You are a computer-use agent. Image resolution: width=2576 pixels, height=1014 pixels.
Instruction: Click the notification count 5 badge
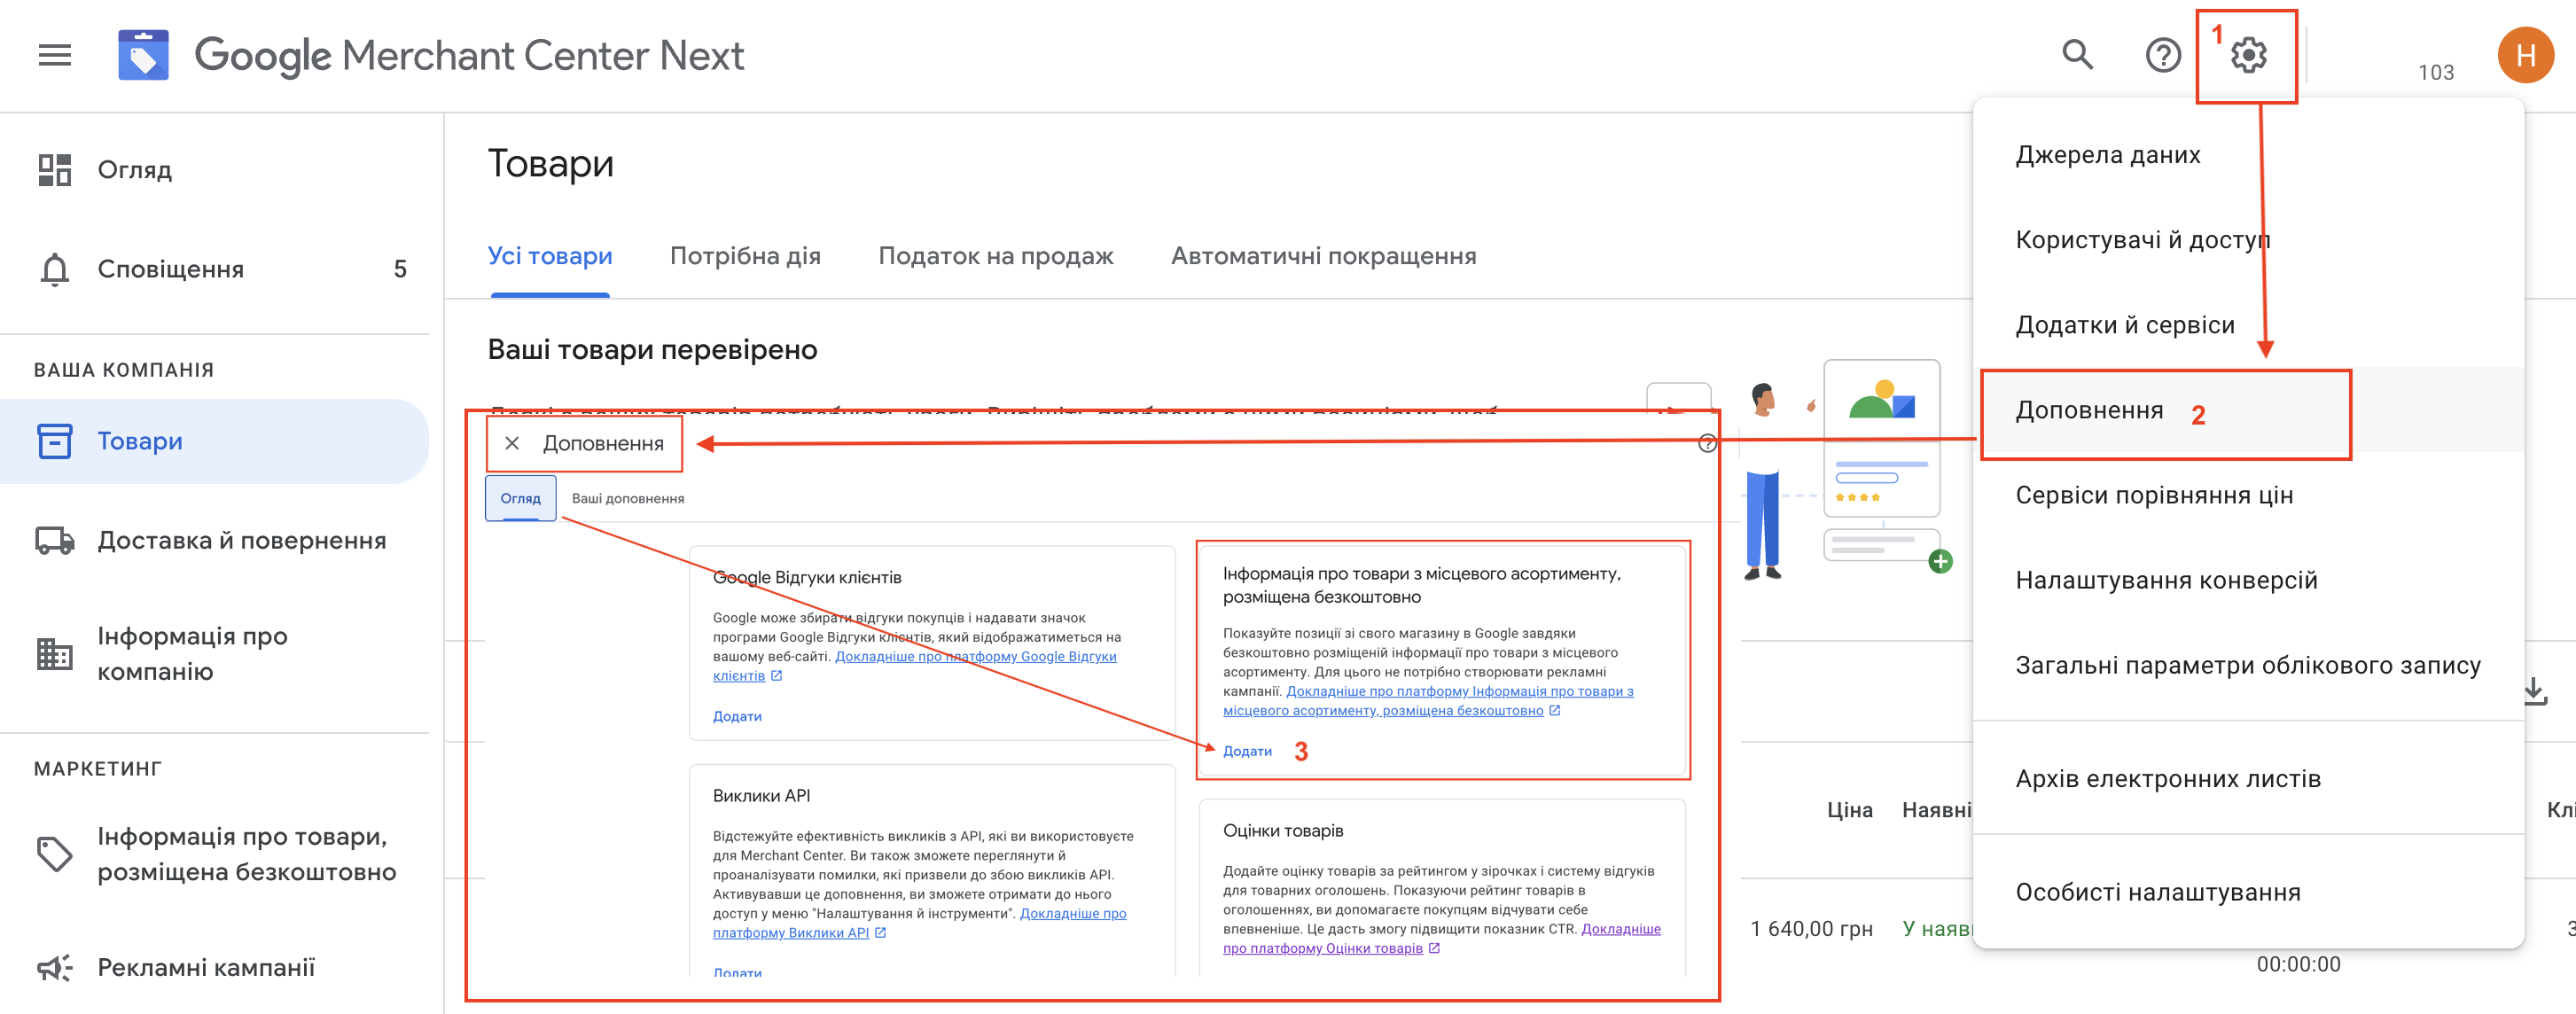point(400,269)
